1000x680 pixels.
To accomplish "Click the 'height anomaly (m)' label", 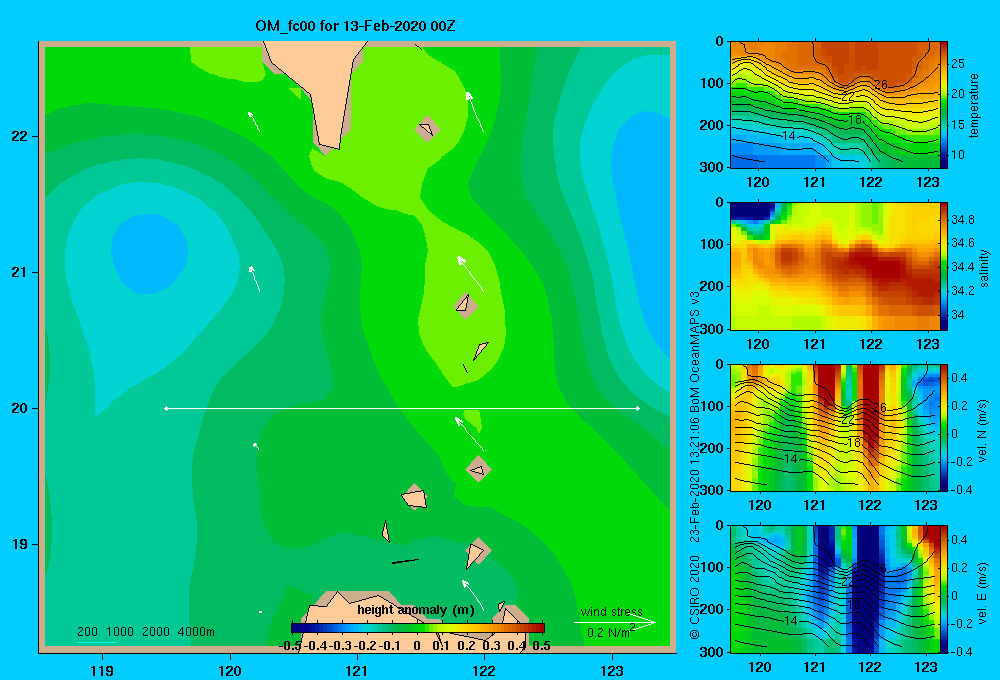I will (x=416, y=610).
